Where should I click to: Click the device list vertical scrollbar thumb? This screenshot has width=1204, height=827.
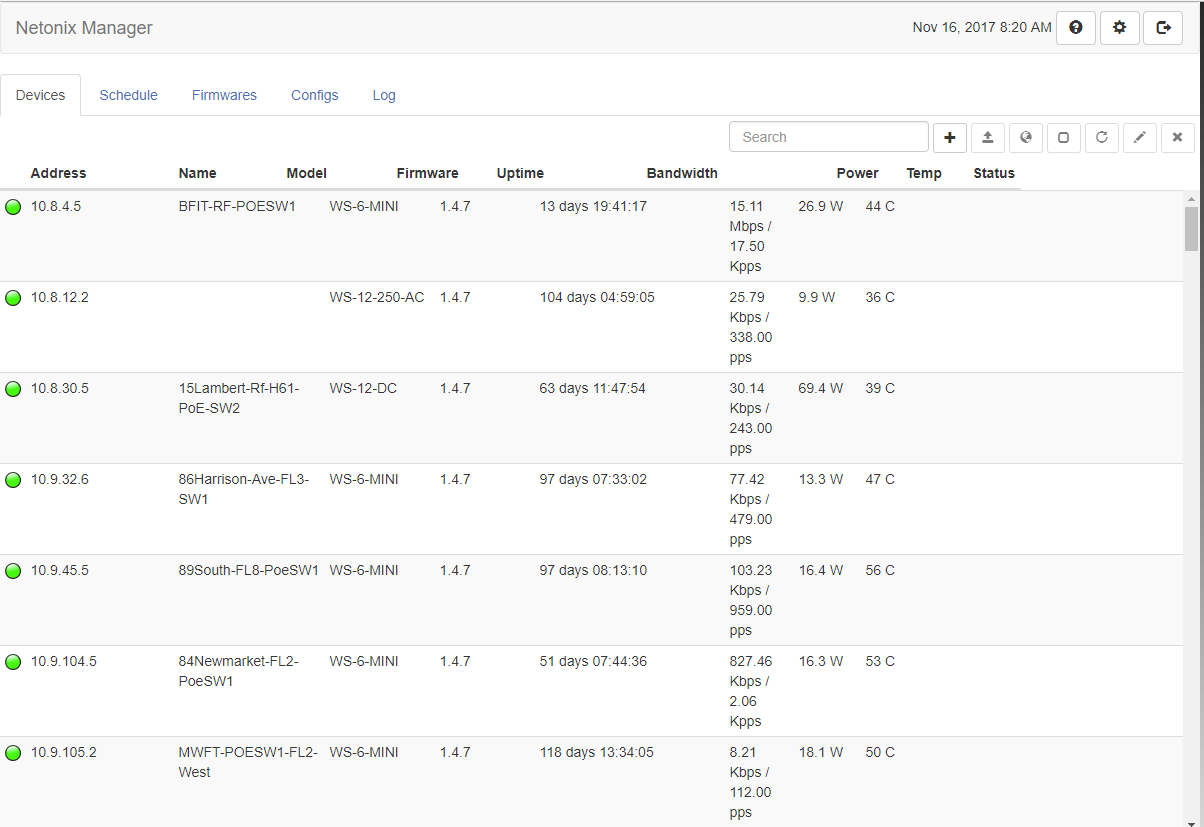pos(1191,228)
